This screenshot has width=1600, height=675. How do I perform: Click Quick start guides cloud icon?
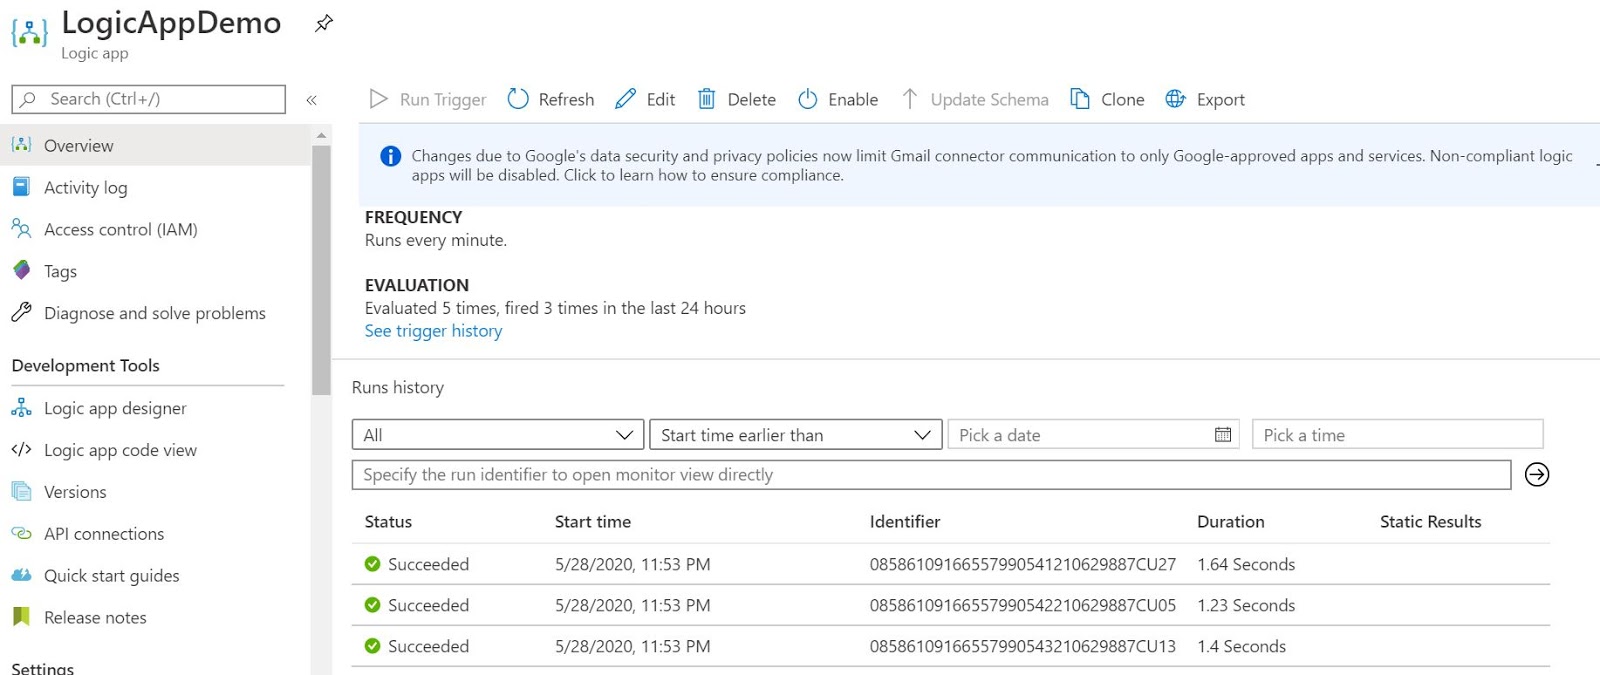click(x=21, y=575)
